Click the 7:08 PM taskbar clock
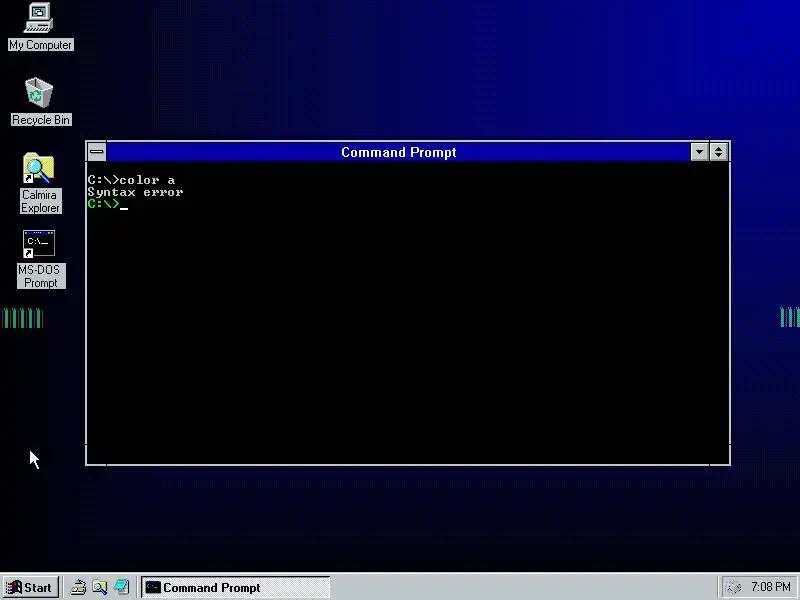Viewport: 800px width, 600px height. coord(770,587)
